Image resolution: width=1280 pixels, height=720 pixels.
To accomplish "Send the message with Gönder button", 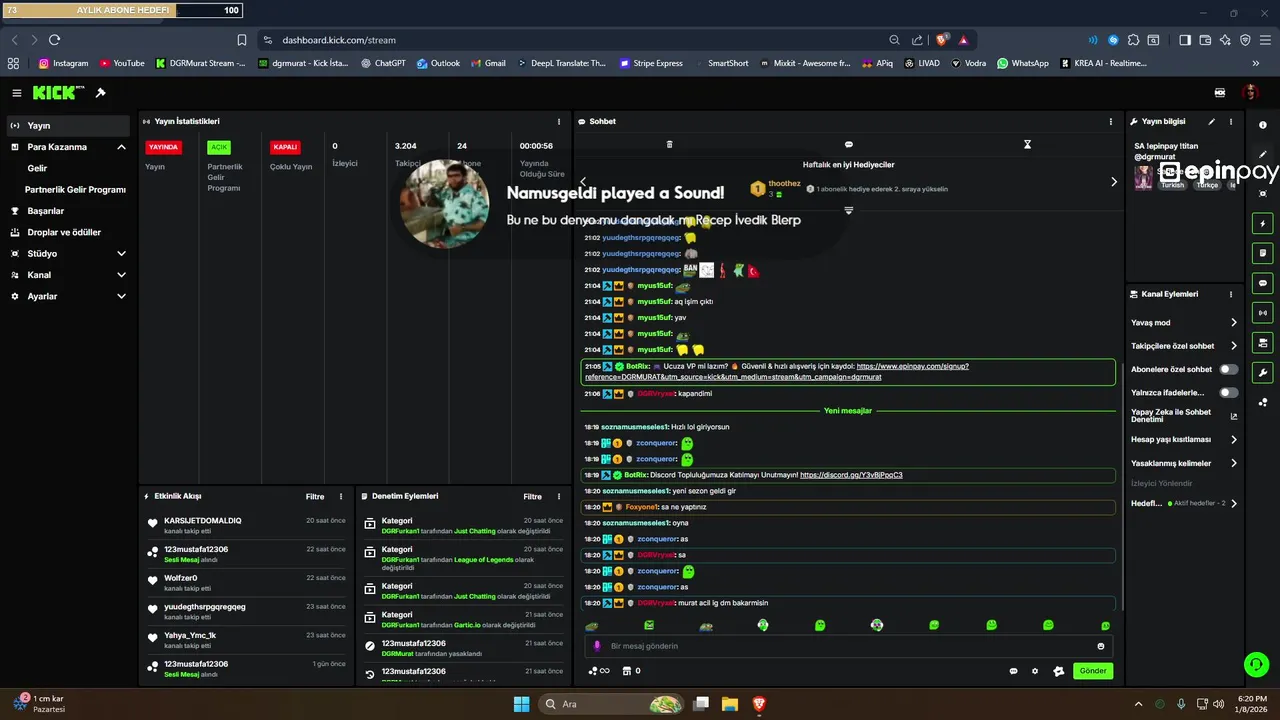I will (x=1093, y=671).
